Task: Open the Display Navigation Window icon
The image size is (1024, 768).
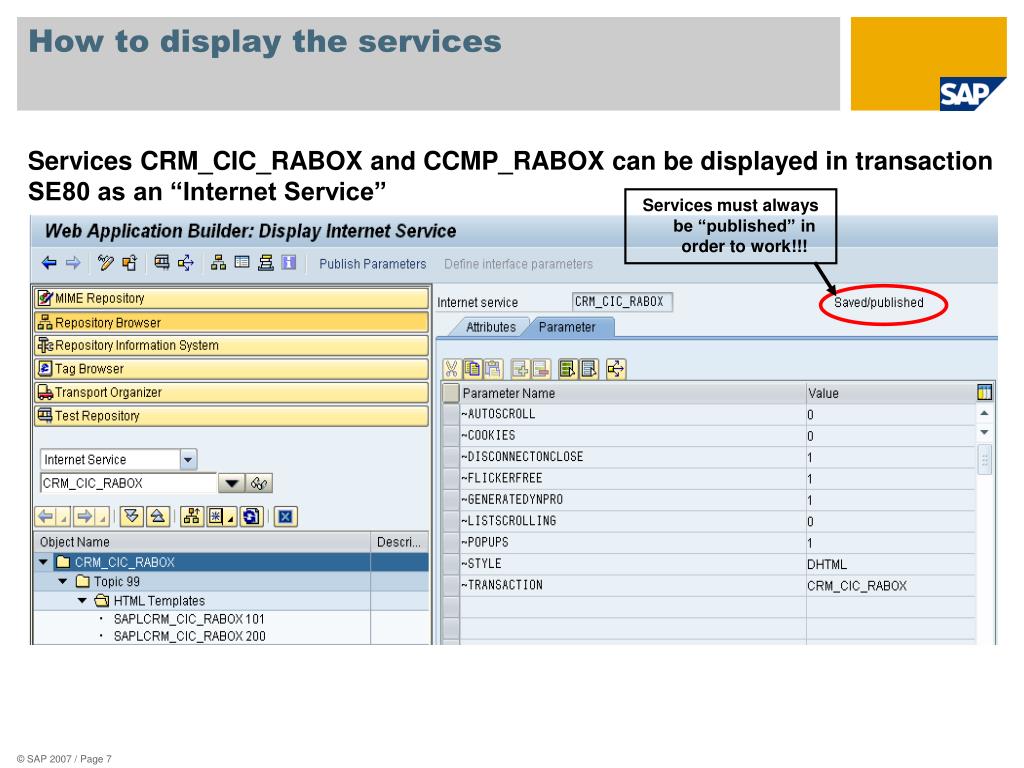Action: coord(242,263)
